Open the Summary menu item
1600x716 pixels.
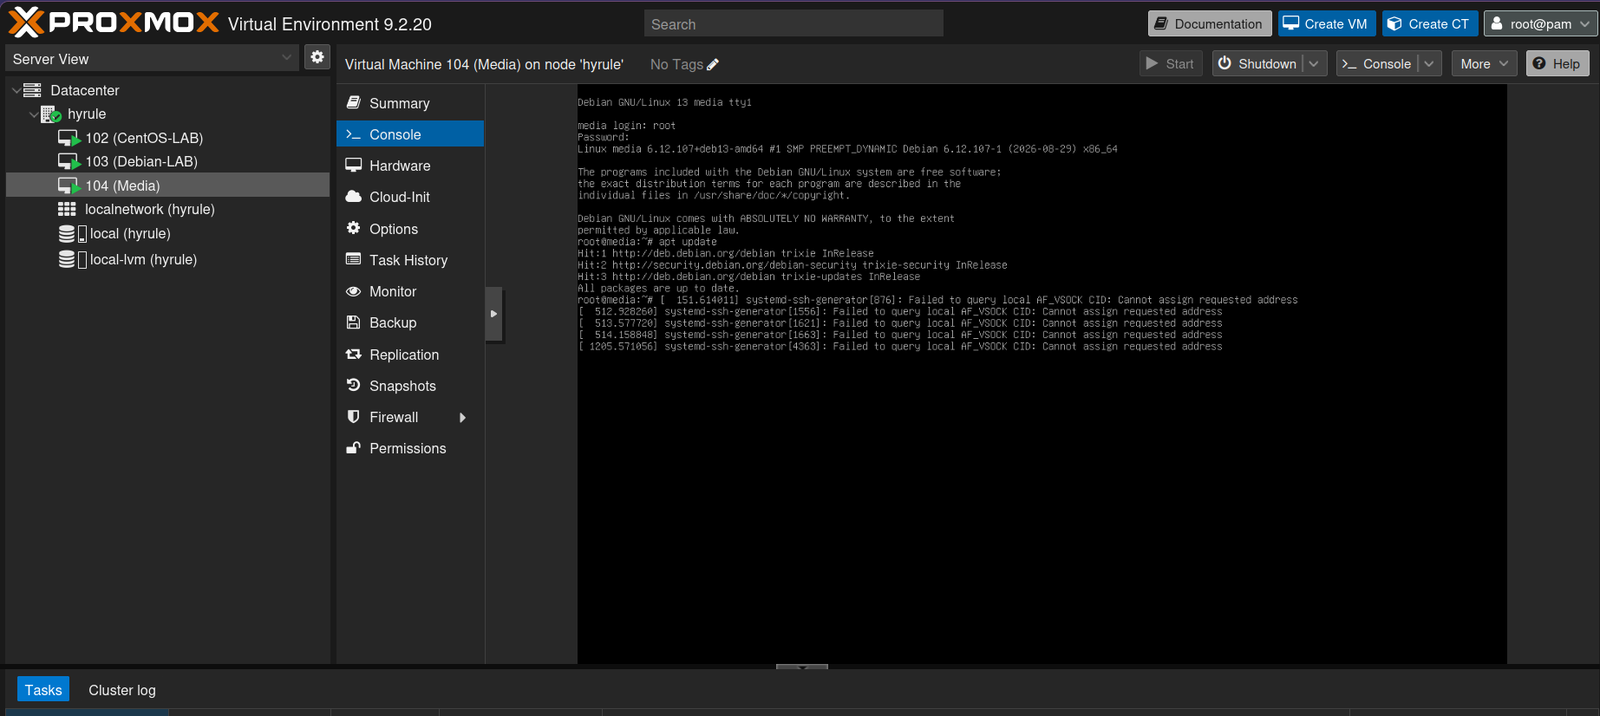(x=410, y=103)
